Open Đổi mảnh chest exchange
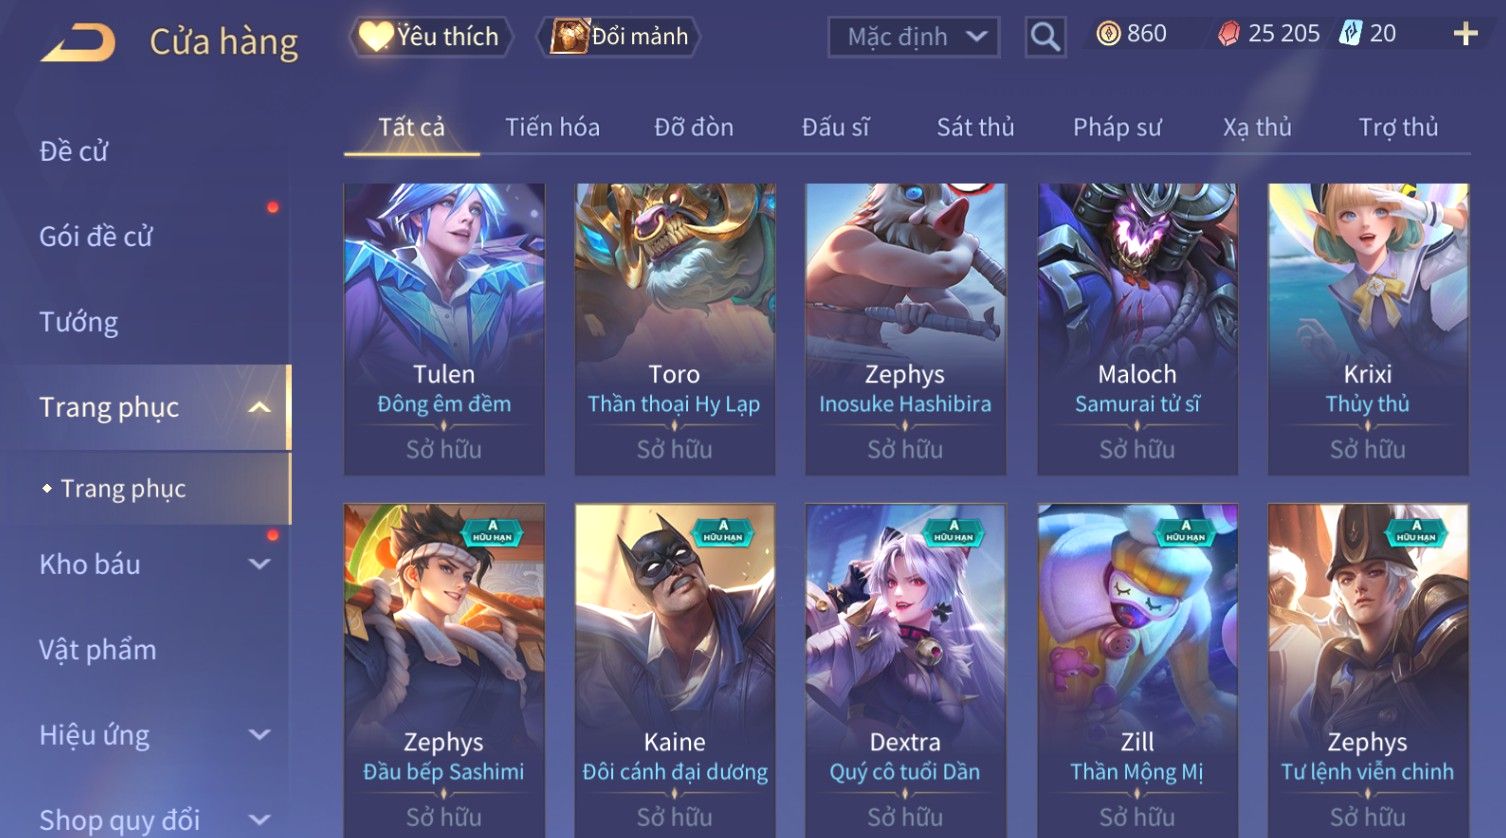Viewport: 1506px width, 838px height. coord(619,36)
